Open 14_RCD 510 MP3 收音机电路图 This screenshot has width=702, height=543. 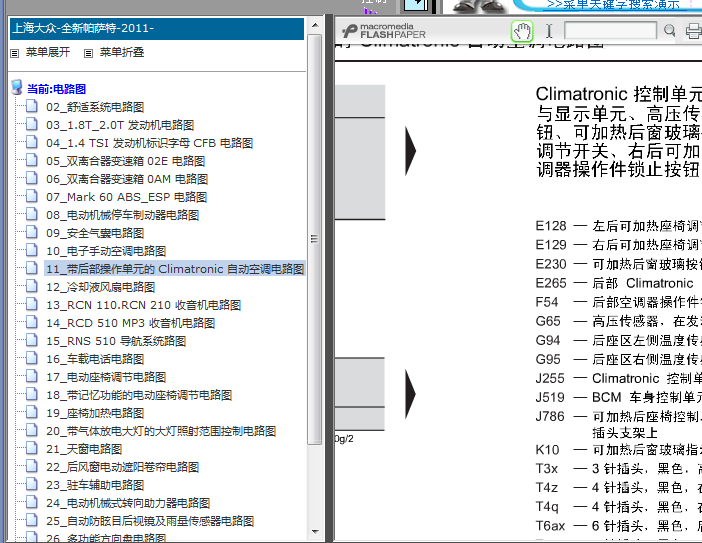pos(131,323)
